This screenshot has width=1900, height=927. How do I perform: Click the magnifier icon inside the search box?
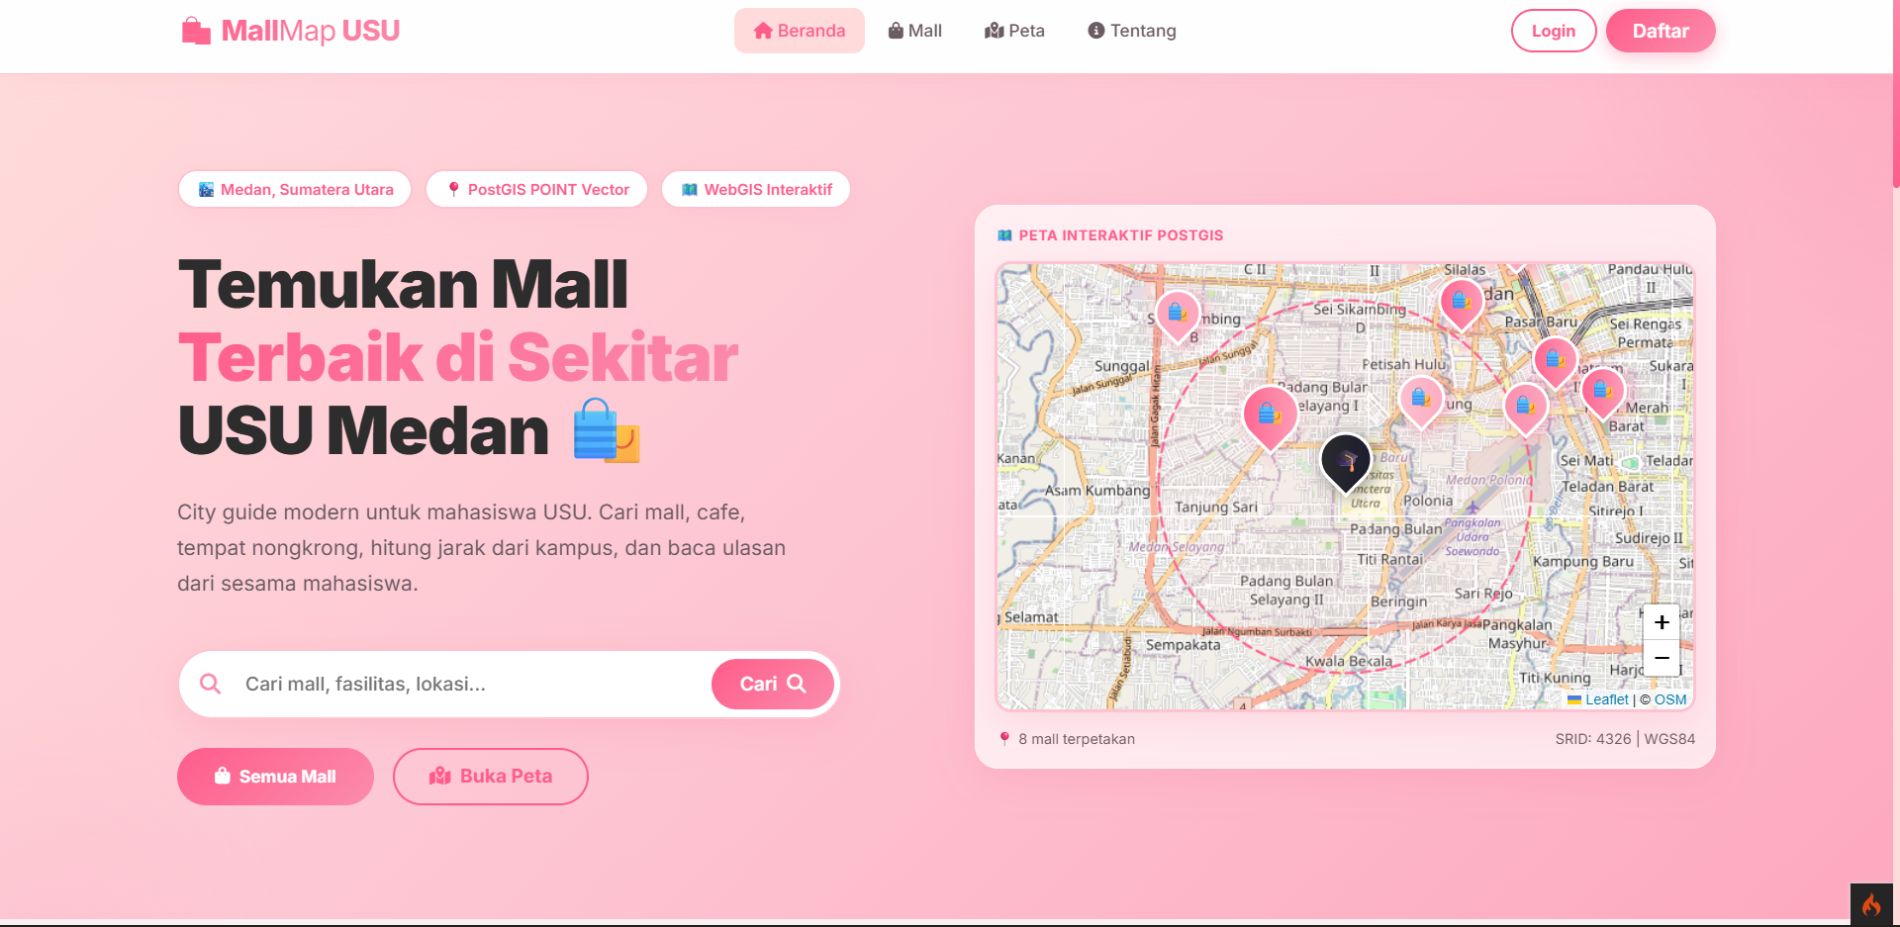[x=210, y=684]
